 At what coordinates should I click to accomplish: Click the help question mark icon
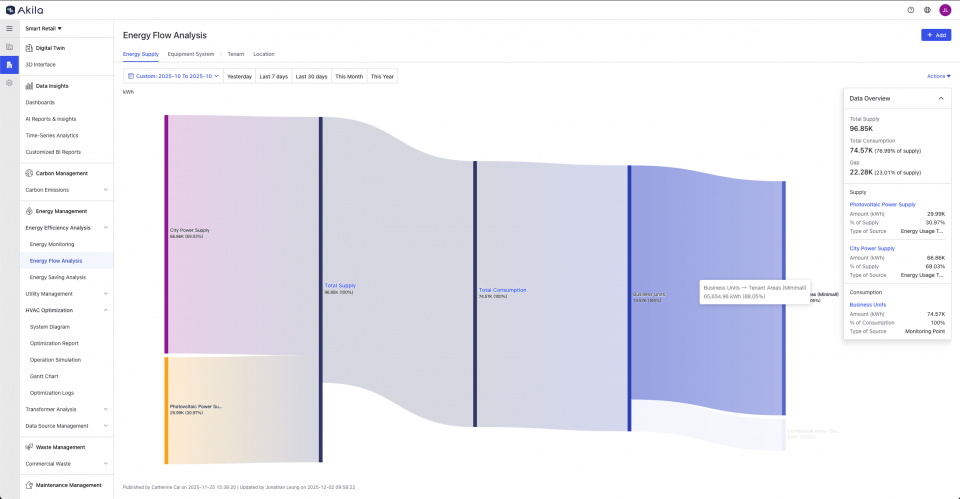(x=910, y=10)
